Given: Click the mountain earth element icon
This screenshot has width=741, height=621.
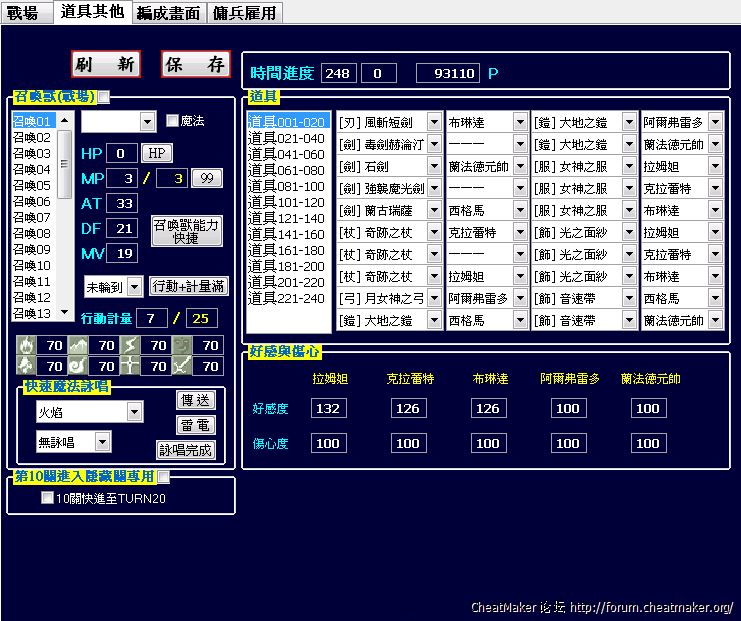Looking at the screenshot, I should coord(78,346).
